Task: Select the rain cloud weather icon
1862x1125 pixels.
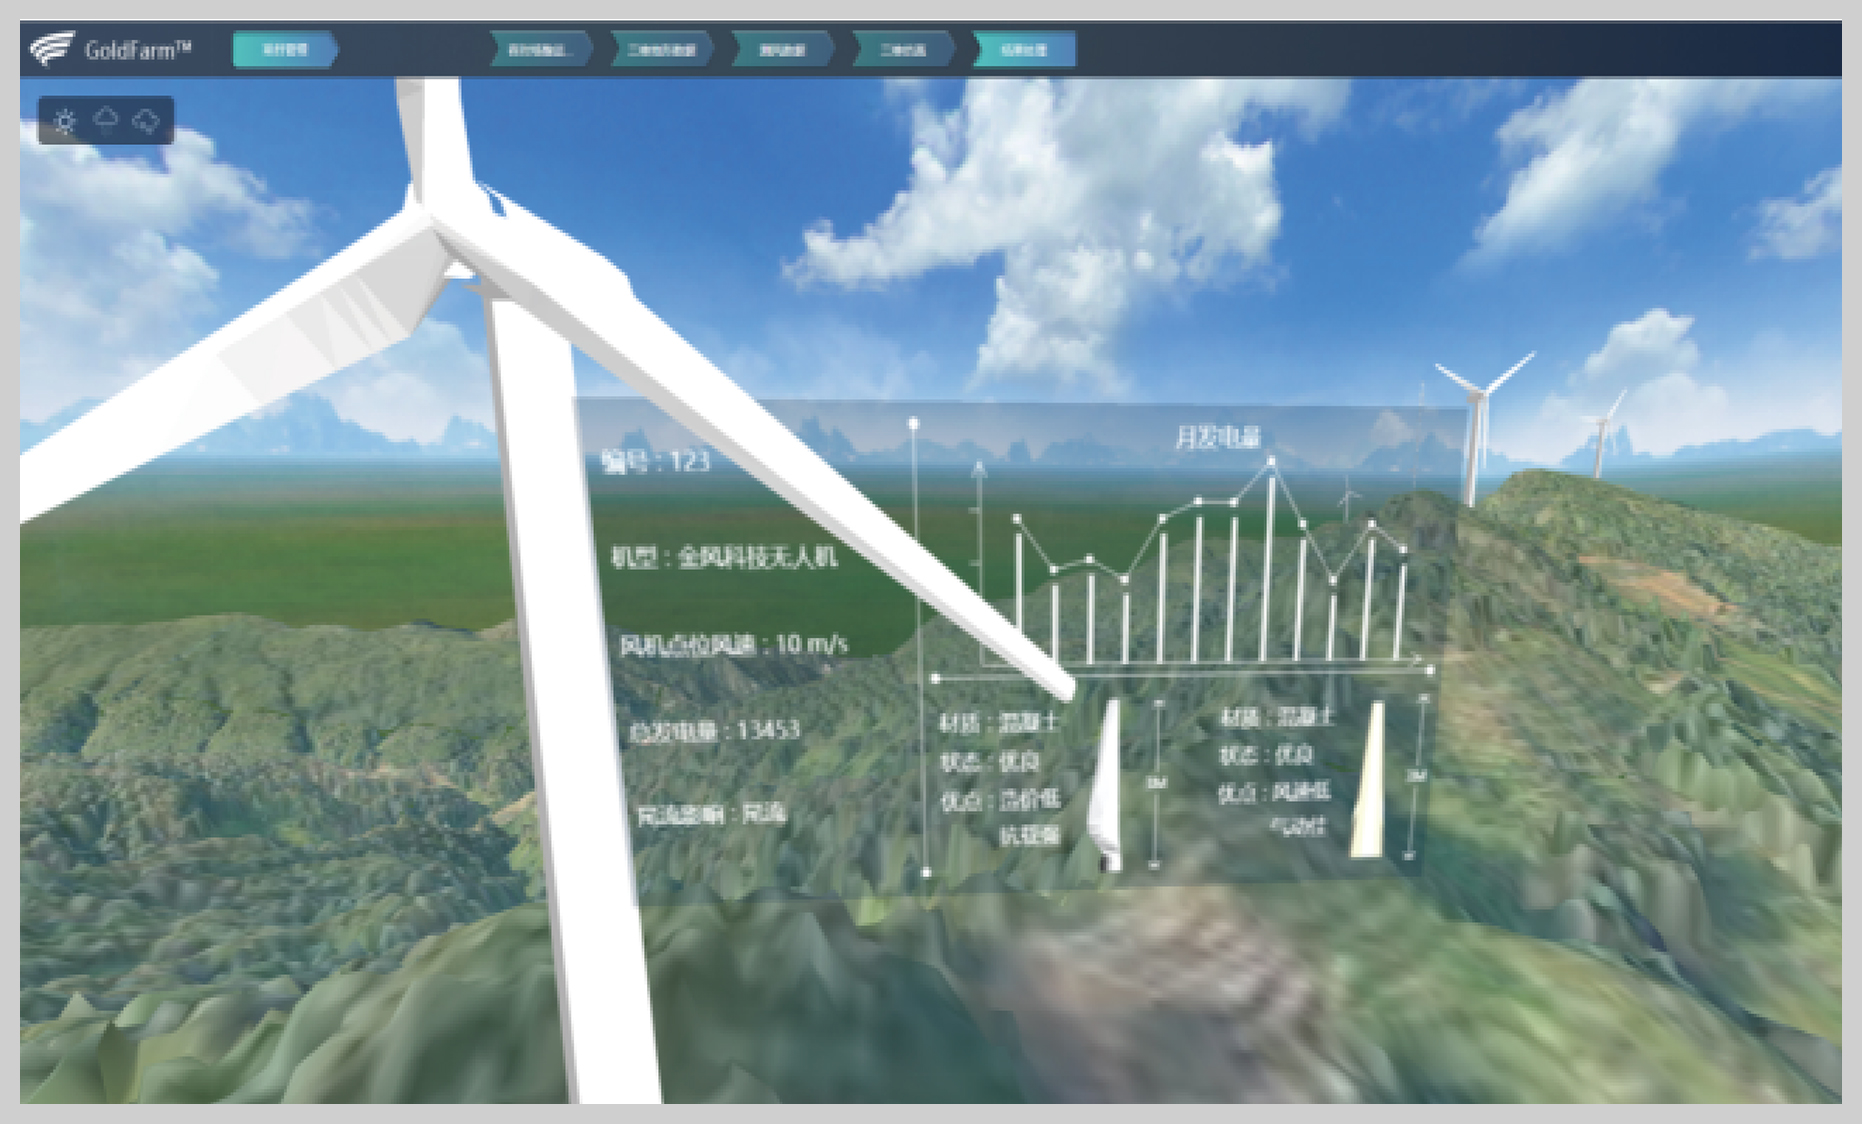Action: click(105, 121)
